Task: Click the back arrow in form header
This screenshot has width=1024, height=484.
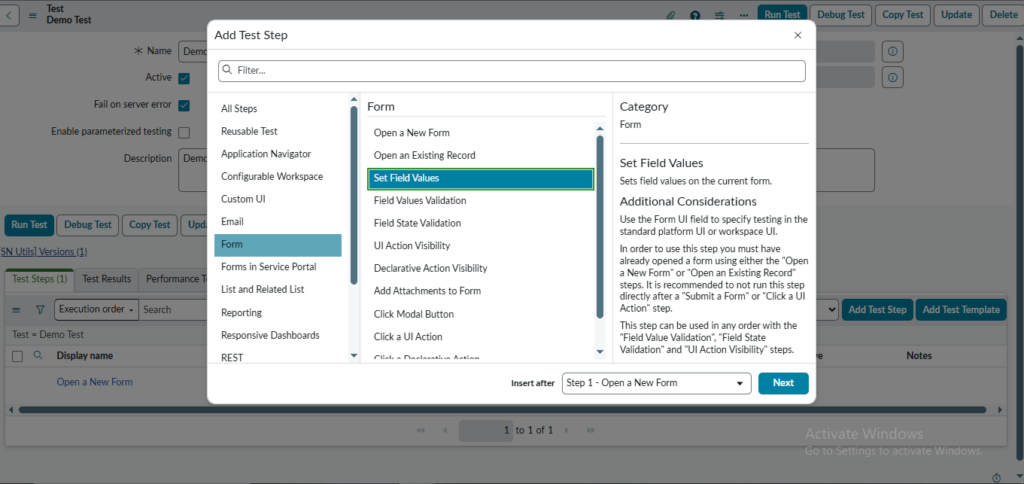Action: pos(12,15)
